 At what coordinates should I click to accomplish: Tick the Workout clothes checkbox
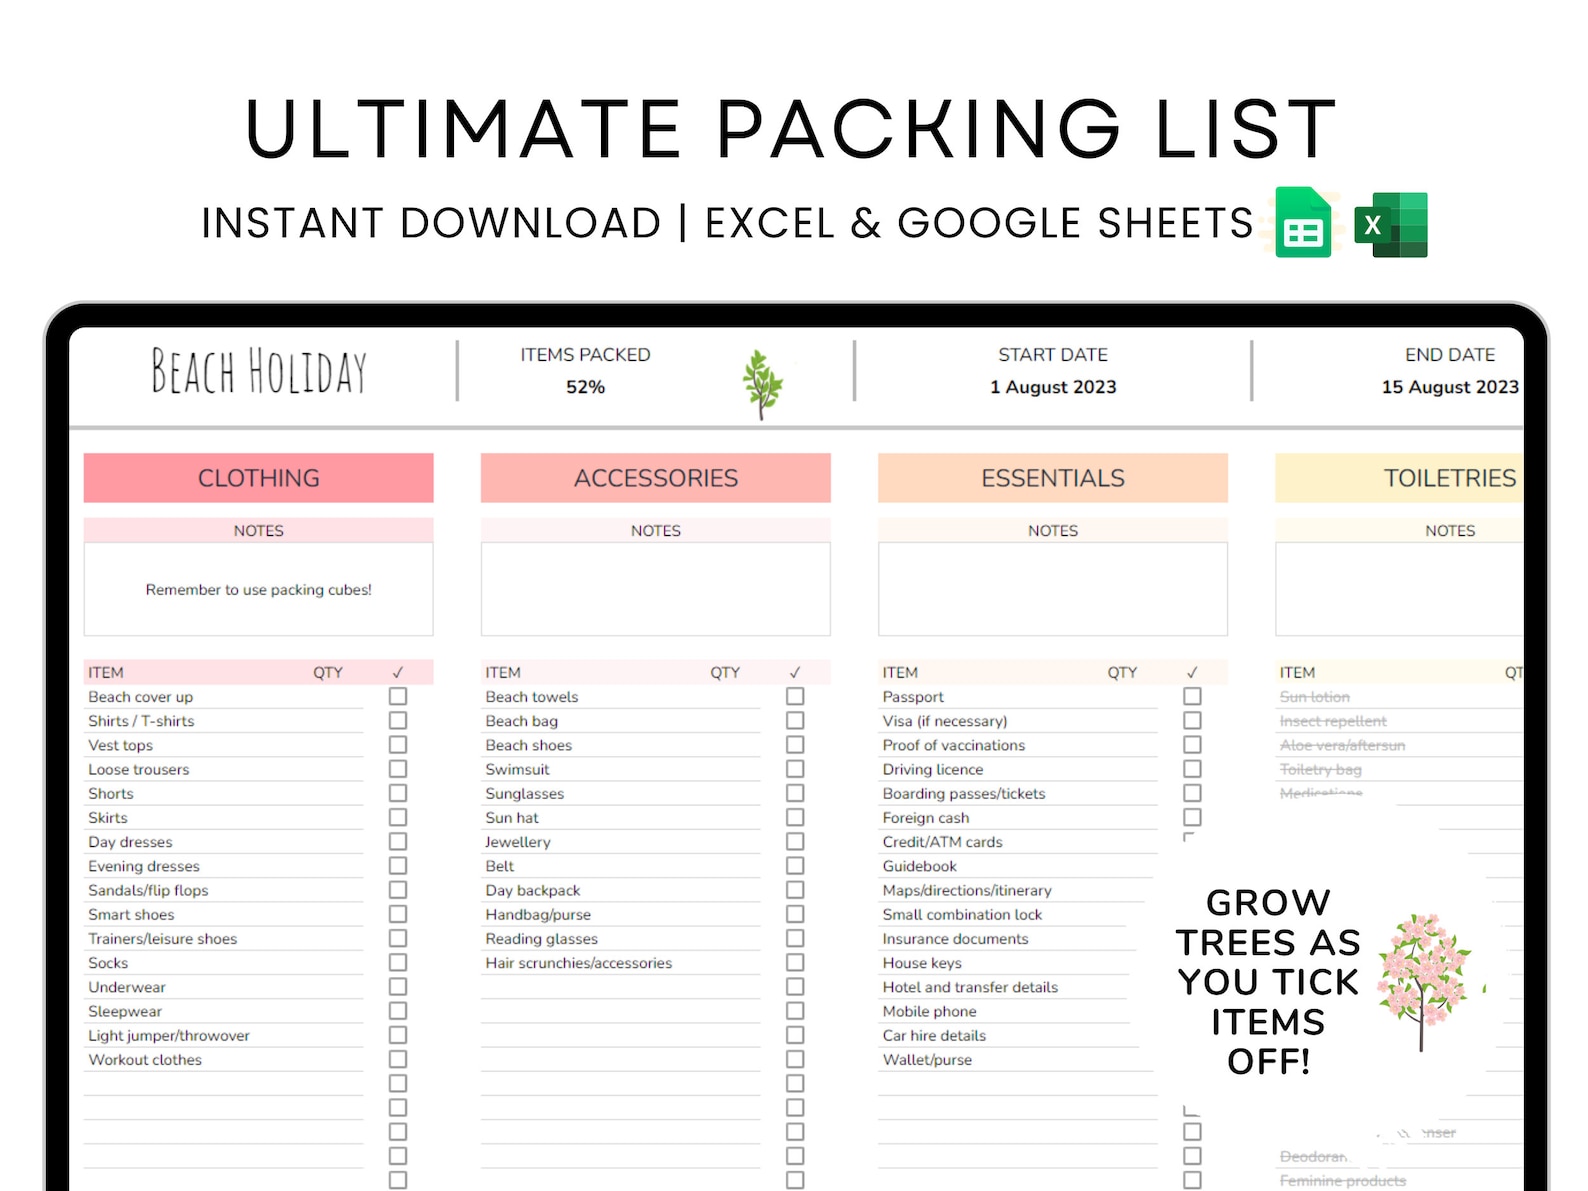398,1058
